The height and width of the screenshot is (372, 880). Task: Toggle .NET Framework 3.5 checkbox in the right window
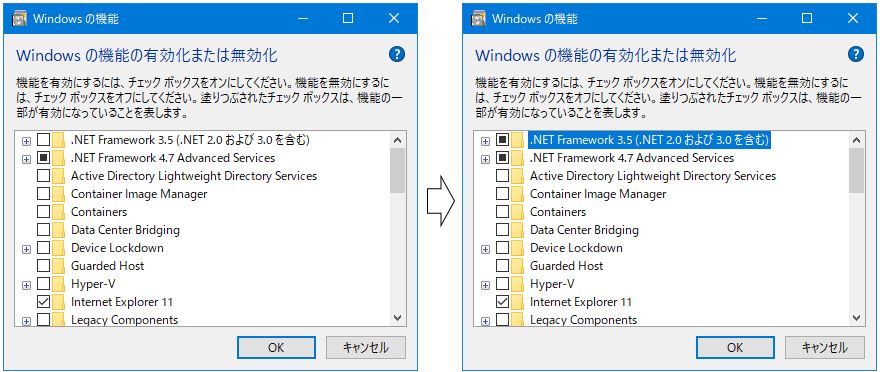[502, 140]
